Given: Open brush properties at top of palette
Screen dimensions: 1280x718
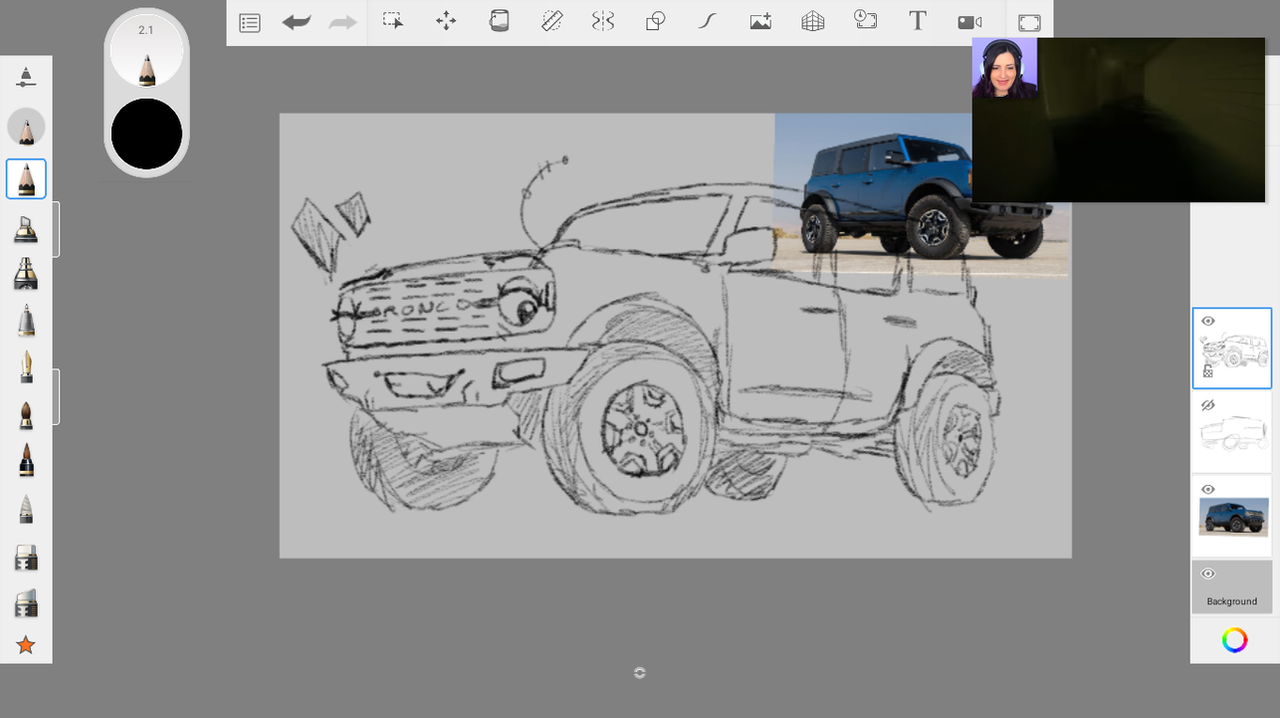Looking at the screenshot, I should pos(26,77).
